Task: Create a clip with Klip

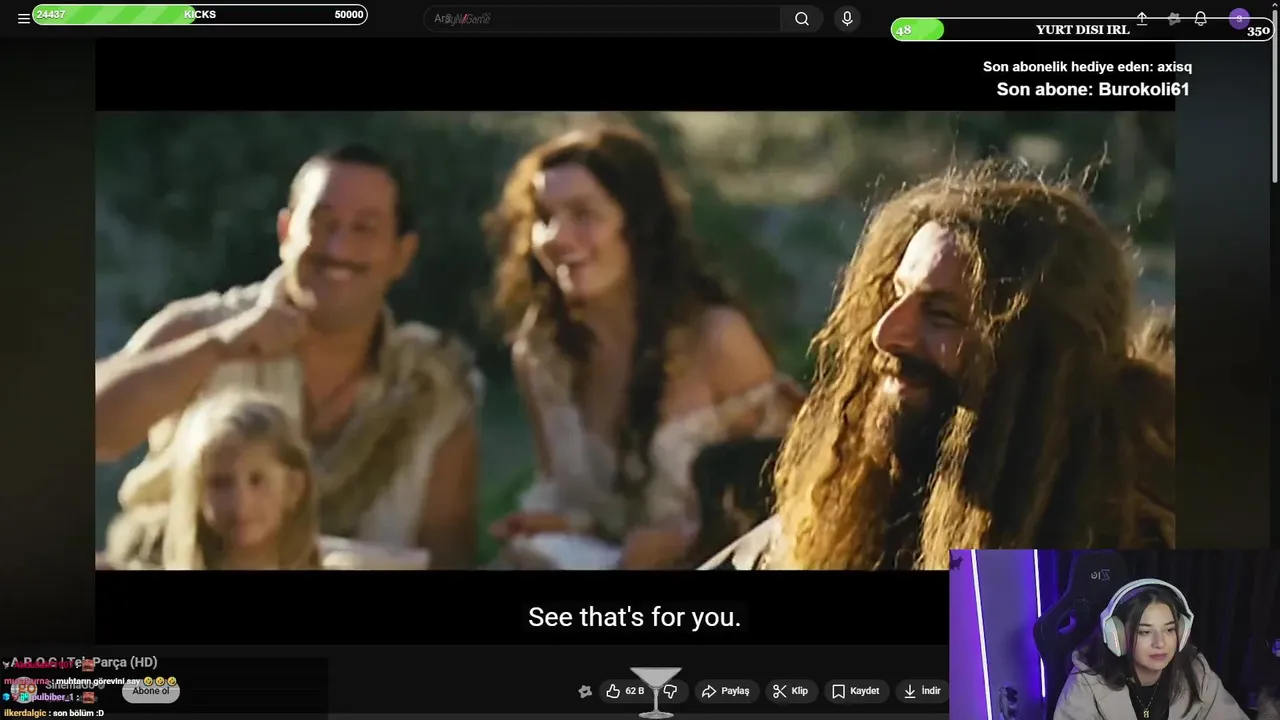Action: (790, 691)
